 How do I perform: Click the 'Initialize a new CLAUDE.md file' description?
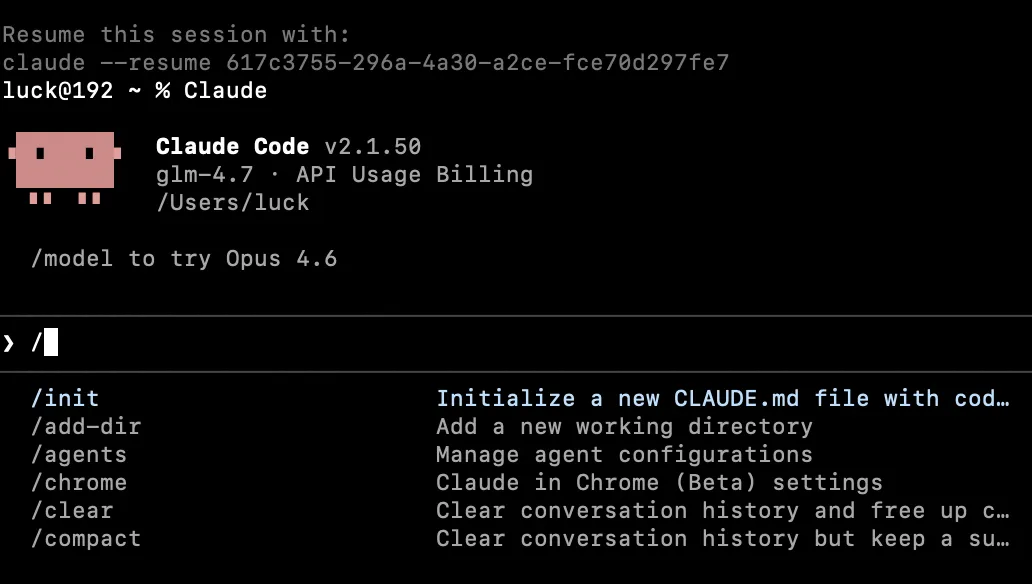point(723,398)
